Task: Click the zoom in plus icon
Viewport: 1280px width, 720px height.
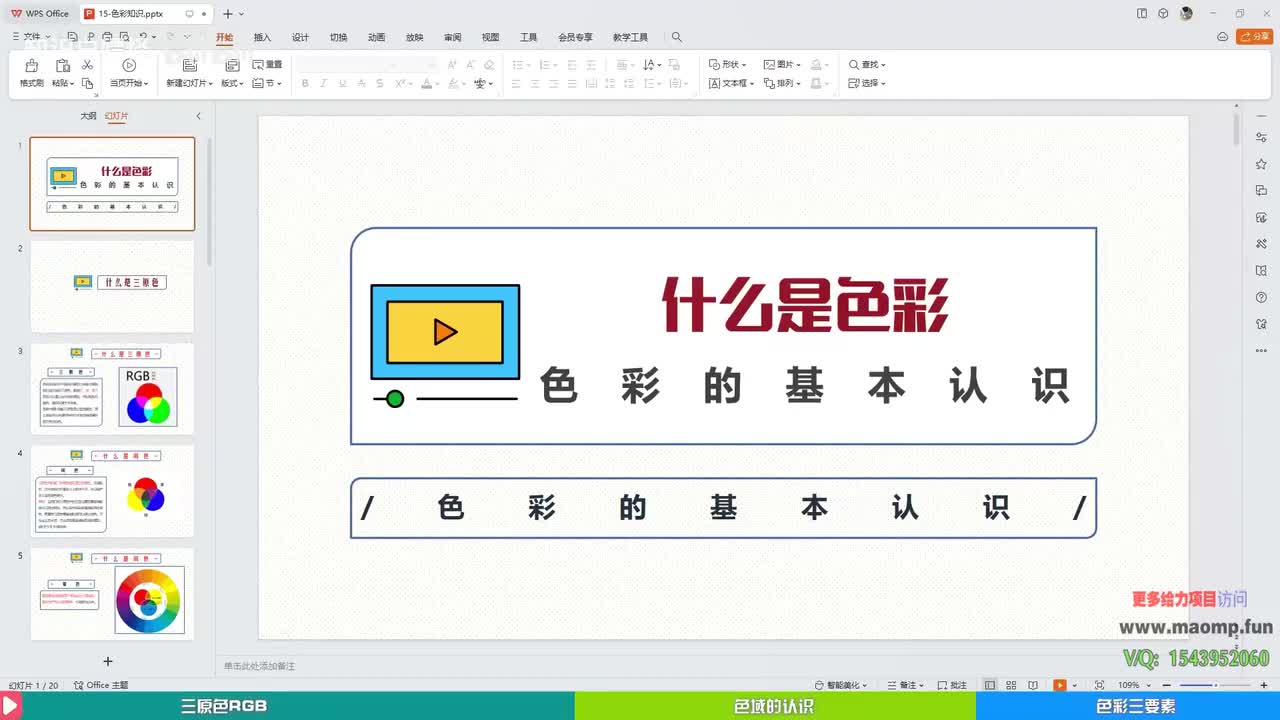Action: point(1264,685)
